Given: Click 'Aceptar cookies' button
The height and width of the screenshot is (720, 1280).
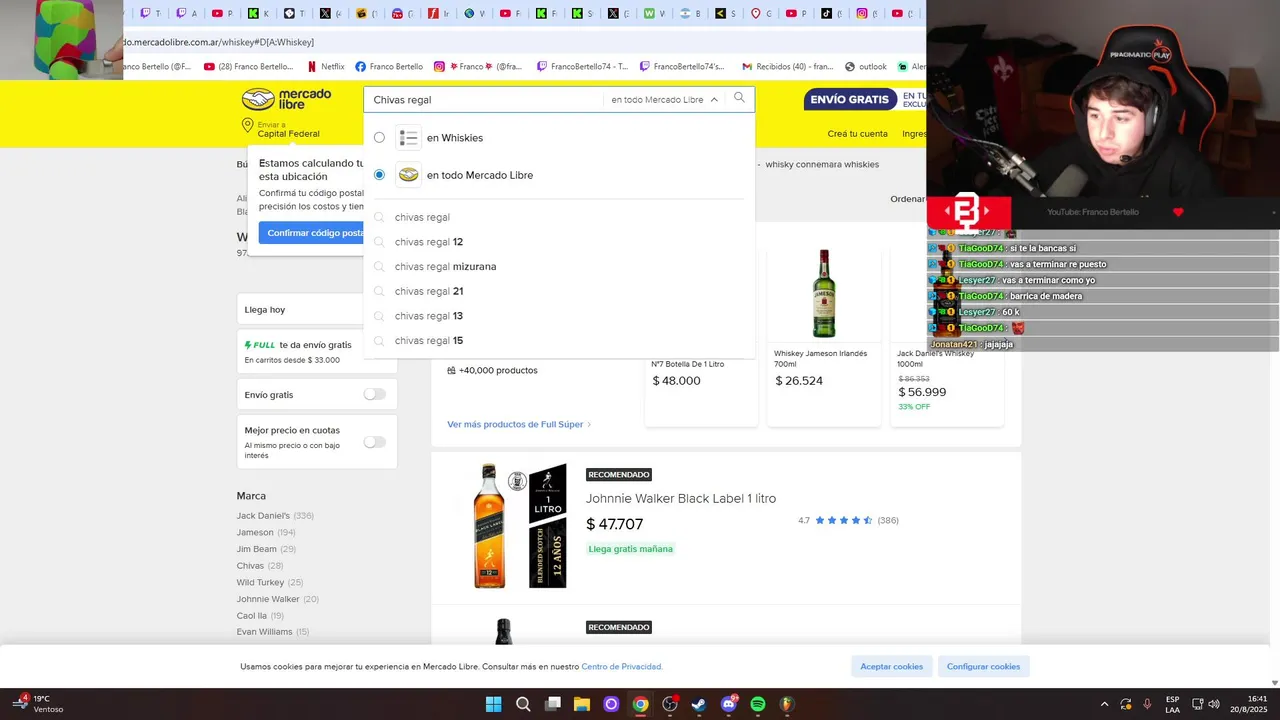Looking at the screenshot, I should [x=892, y=667].
